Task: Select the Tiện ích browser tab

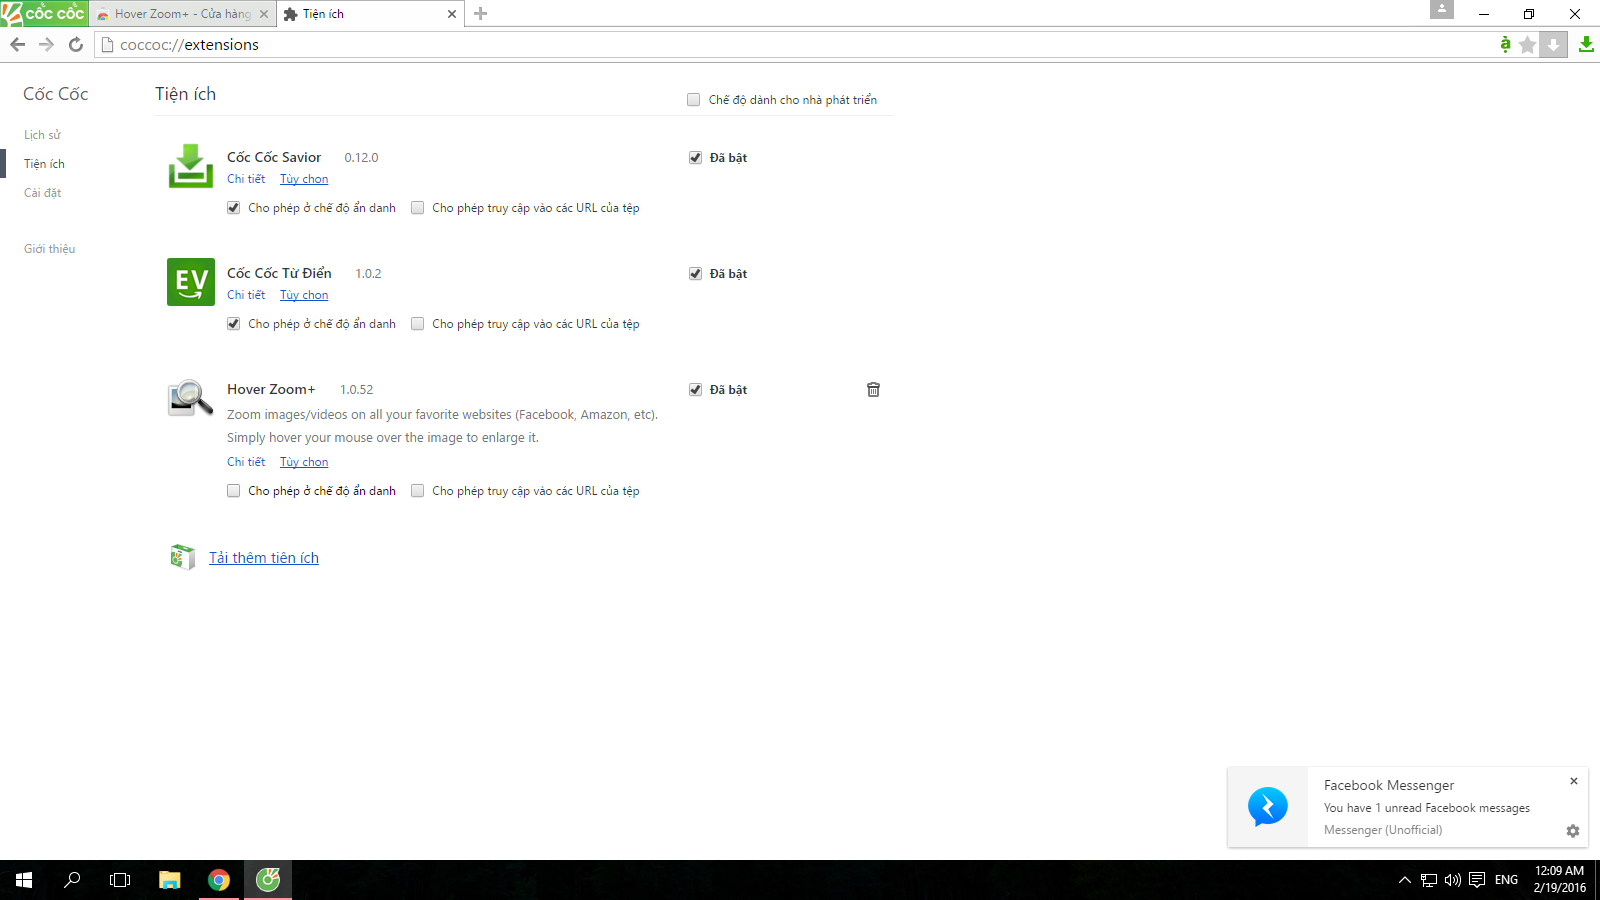Action: (369, 14)
